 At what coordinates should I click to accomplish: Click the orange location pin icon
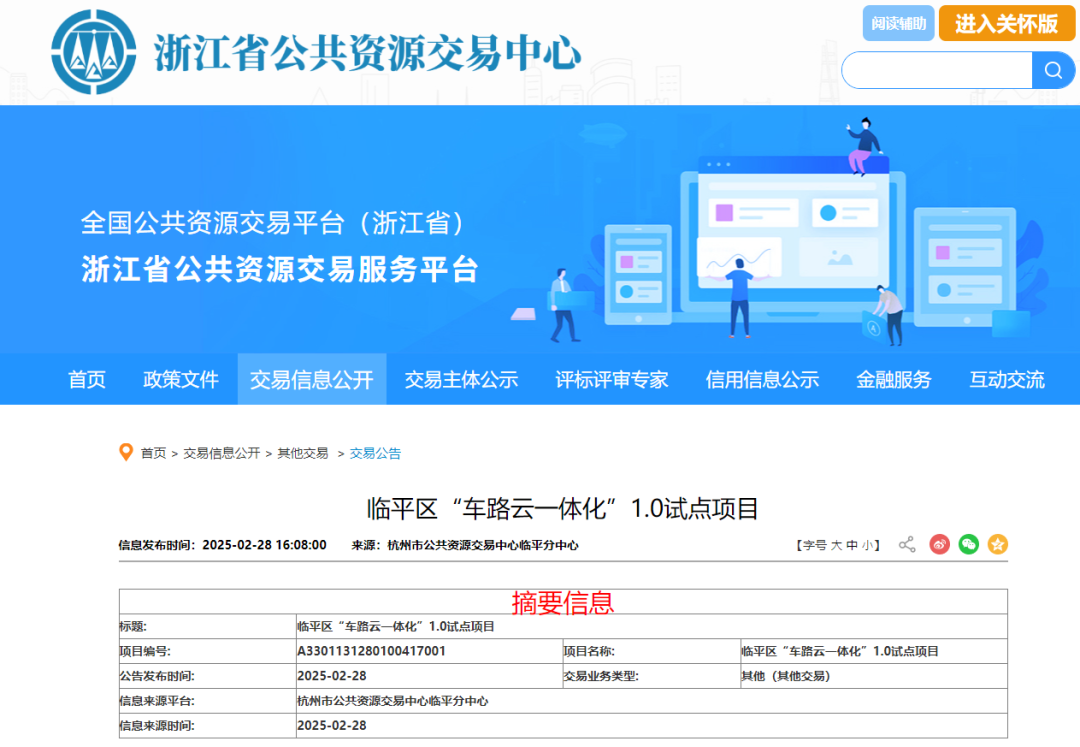pyautogui.click(x=126, y=453)
